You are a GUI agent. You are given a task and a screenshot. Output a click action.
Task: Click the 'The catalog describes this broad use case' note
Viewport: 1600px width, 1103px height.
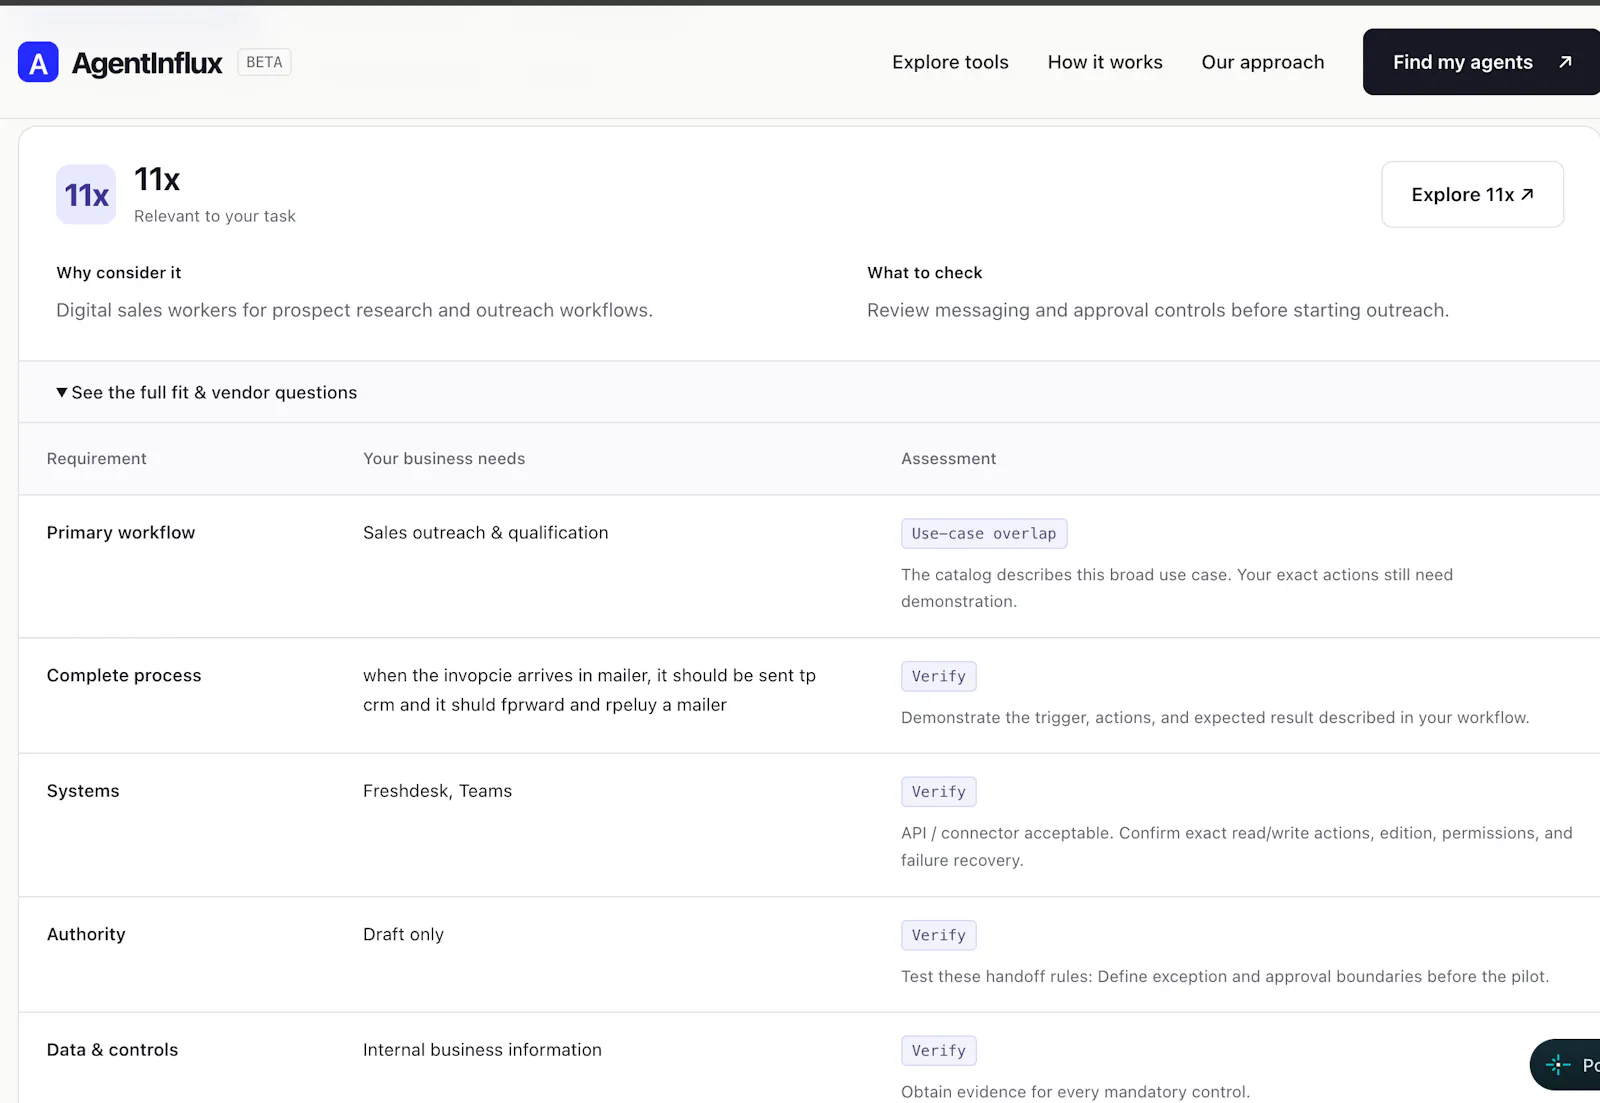coord(1177,588)
